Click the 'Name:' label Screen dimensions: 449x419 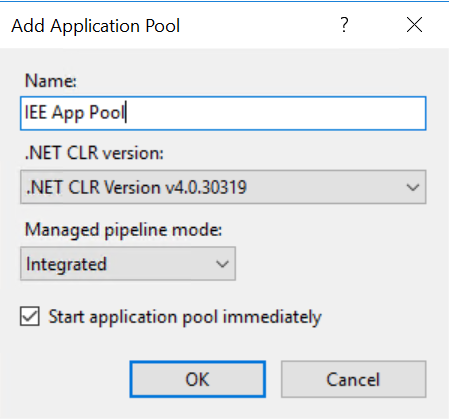pos(51,81)
